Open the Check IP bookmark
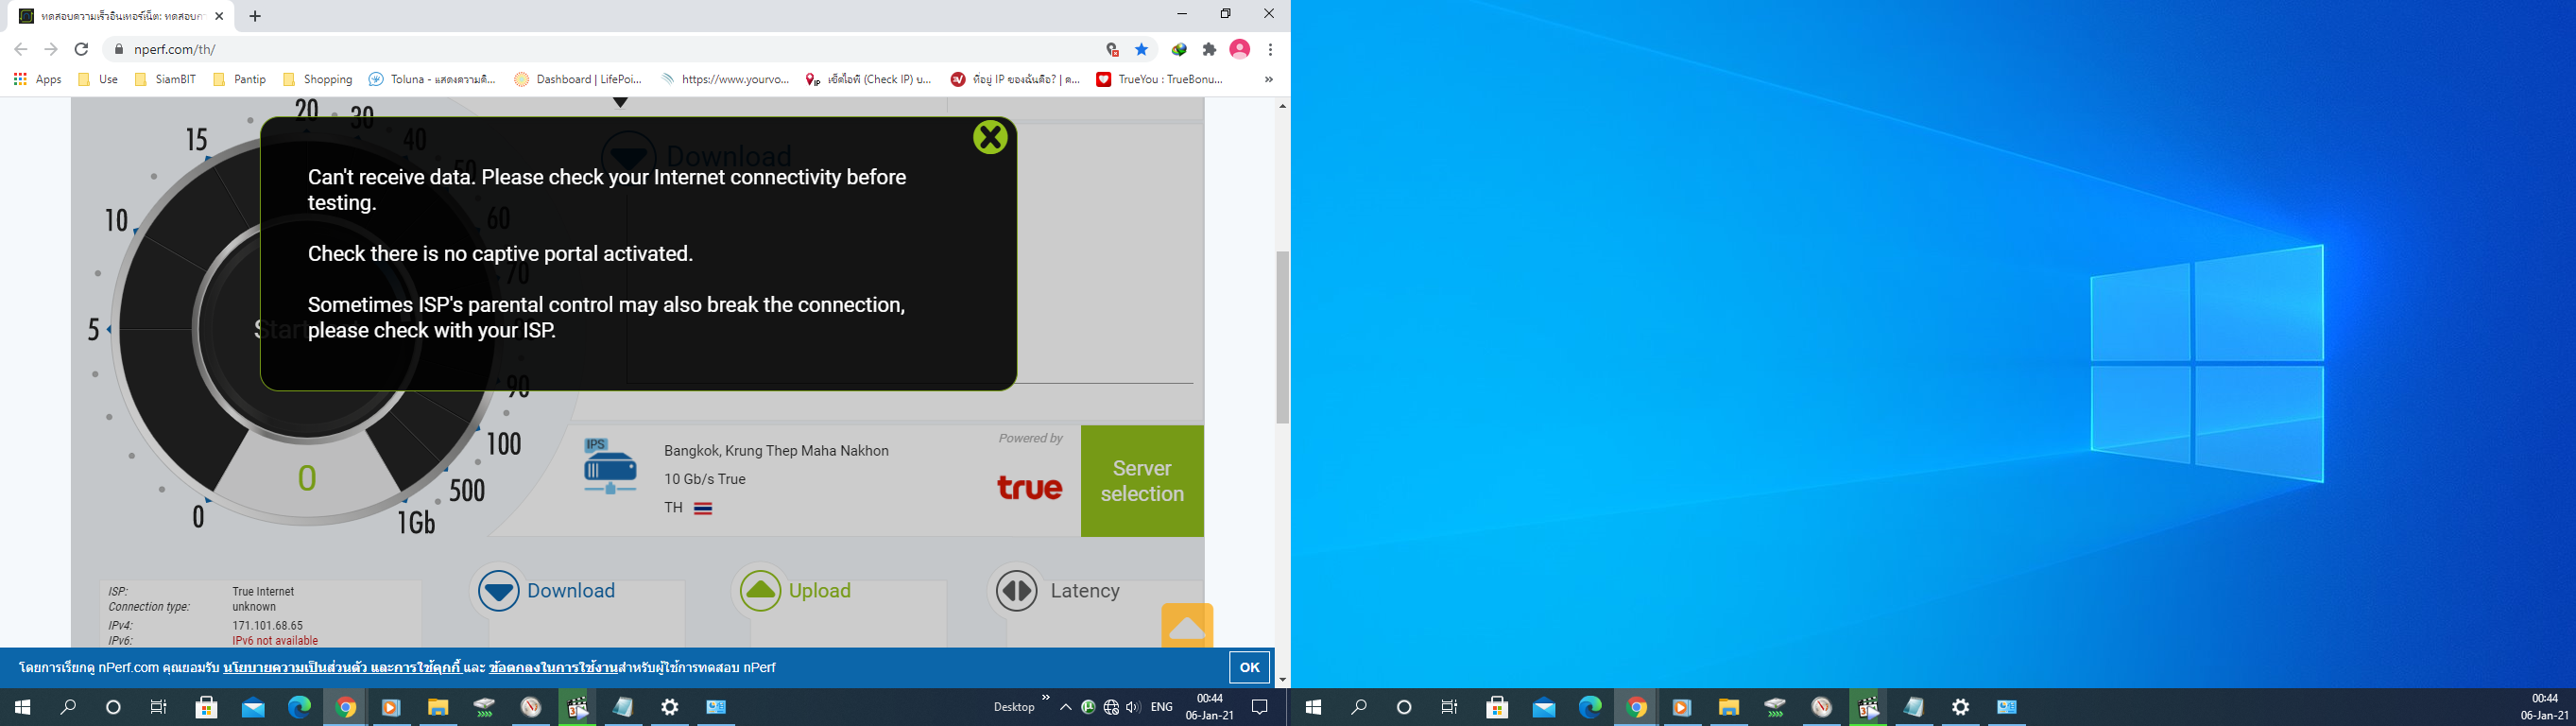The width and height of the screenshot is (2576, 726). (868, 79)
